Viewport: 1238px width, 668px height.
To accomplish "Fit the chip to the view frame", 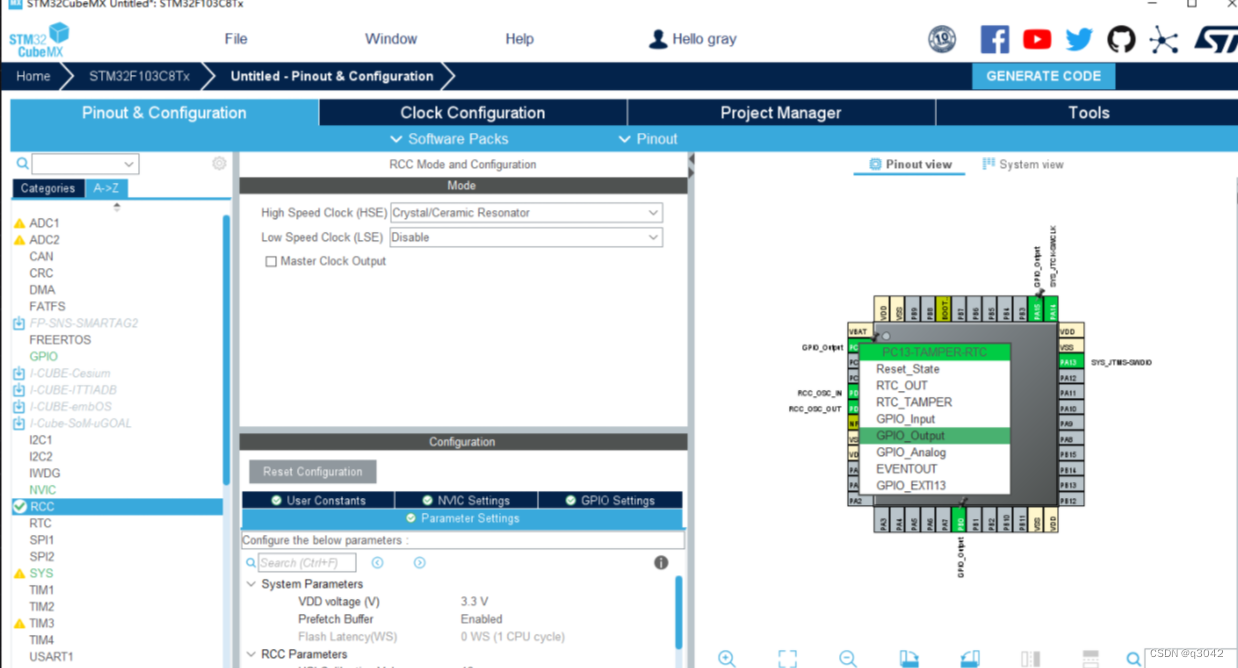I will [x=788, y=658].
